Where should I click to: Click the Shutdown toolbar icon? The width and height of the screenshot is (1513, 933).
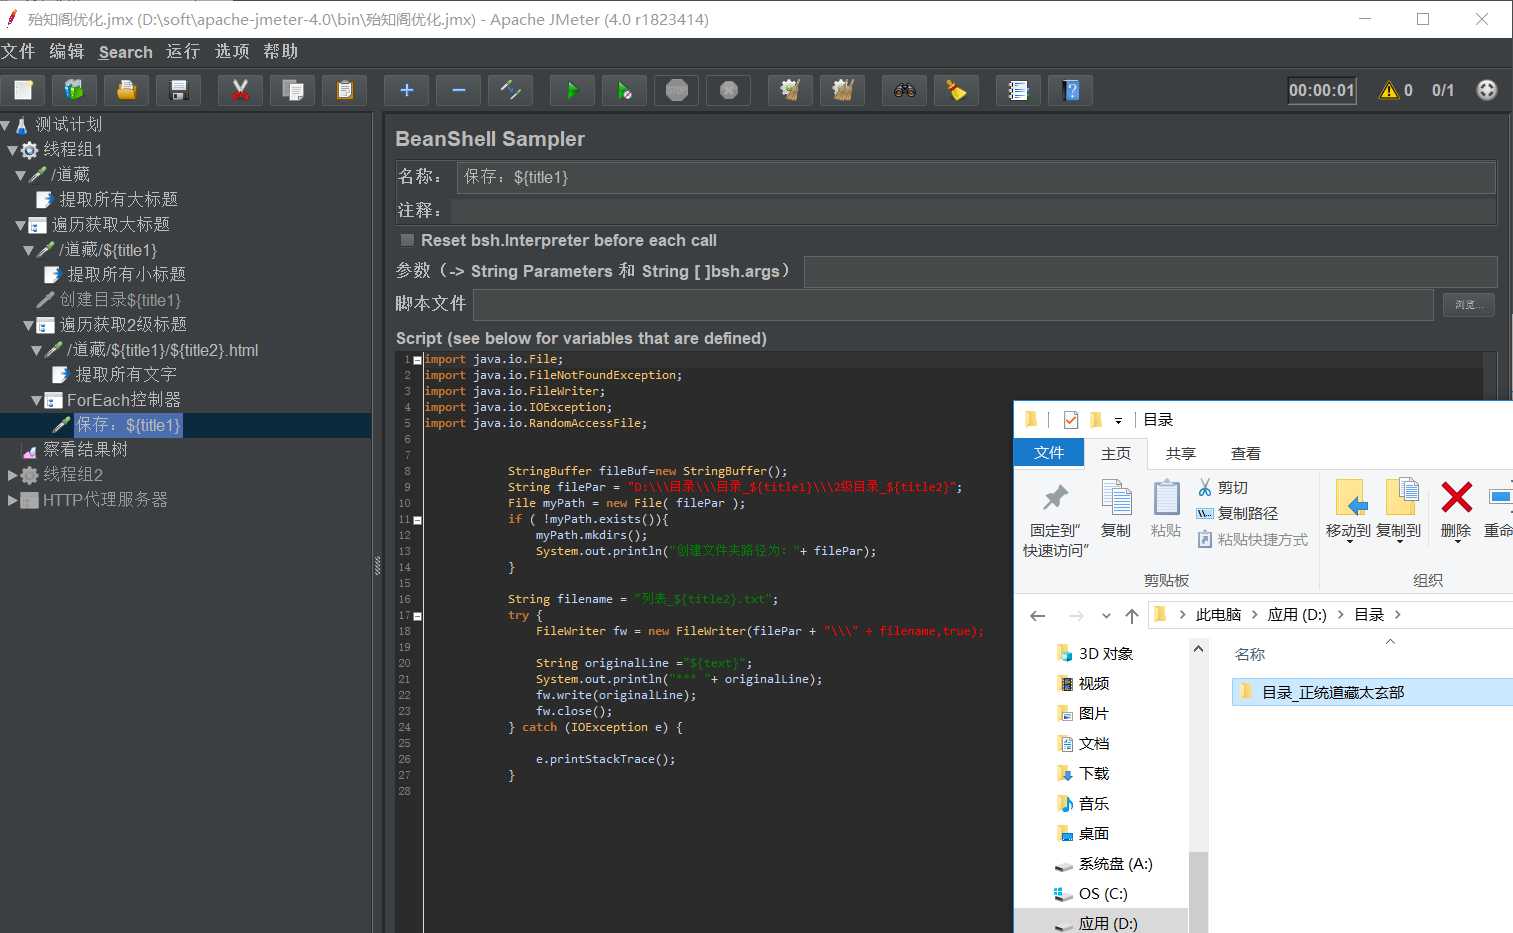coord(729,90)
